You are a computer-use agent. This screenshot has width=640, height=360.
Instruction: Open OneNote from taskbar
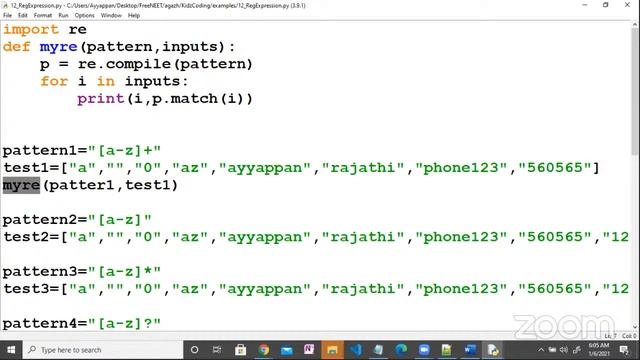click(x=309, y=350)
